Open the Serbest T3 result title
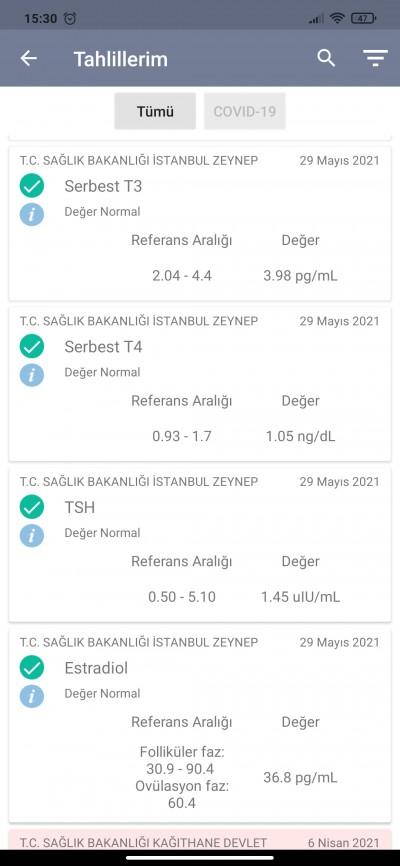This screenshot has height=866, width=400. click(x=103, y=186)
